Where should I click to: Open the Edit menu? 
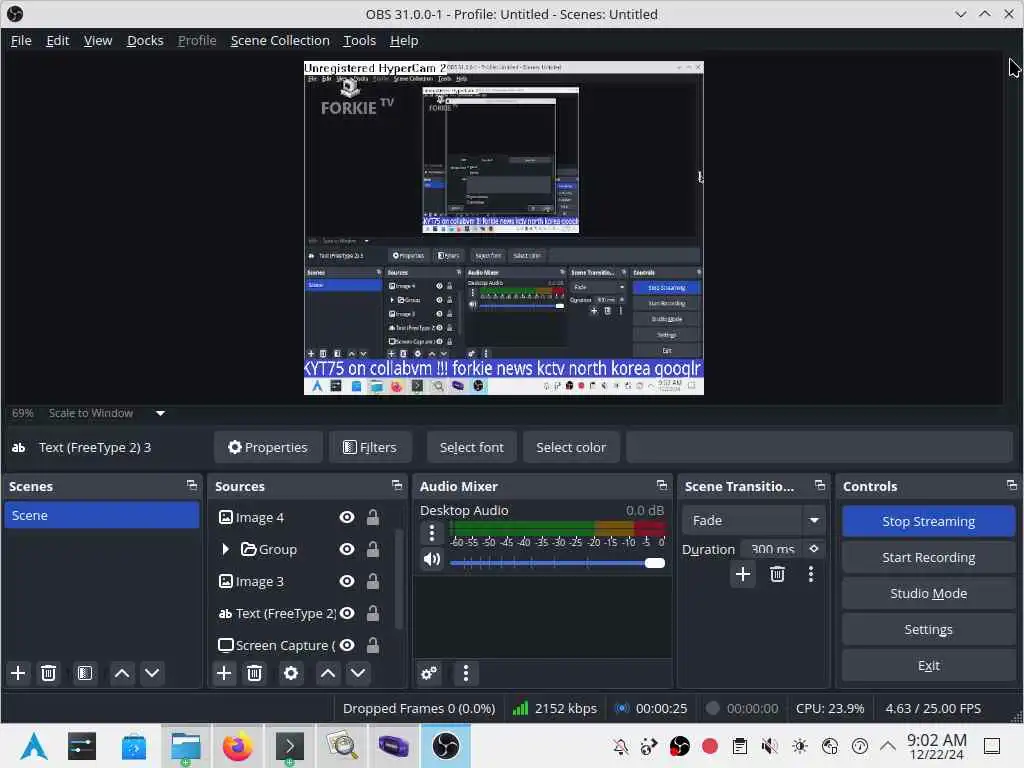click(57, 40)
